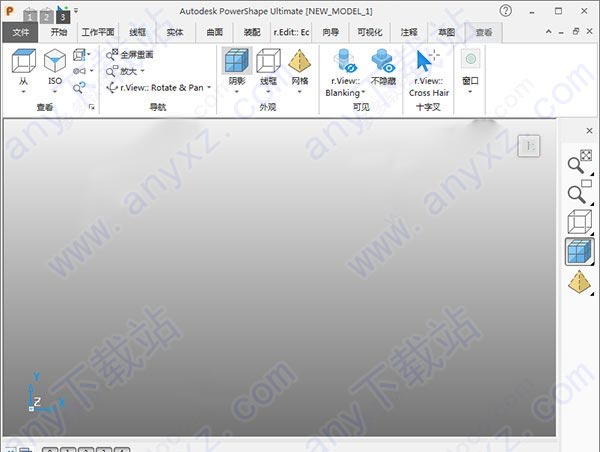This screenshot has height=452, width=600.
Task: Click the 上 view orientation cube in viewport
Action: [x=529, y=146]
